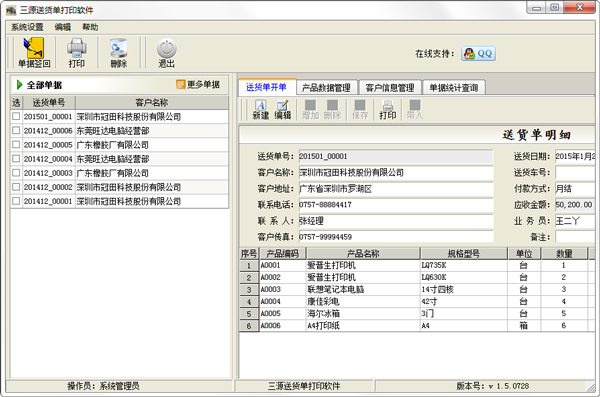Open the 送货日期 date field
The width and height of the screenshot is (600, 397).
[x=575, y=156]
